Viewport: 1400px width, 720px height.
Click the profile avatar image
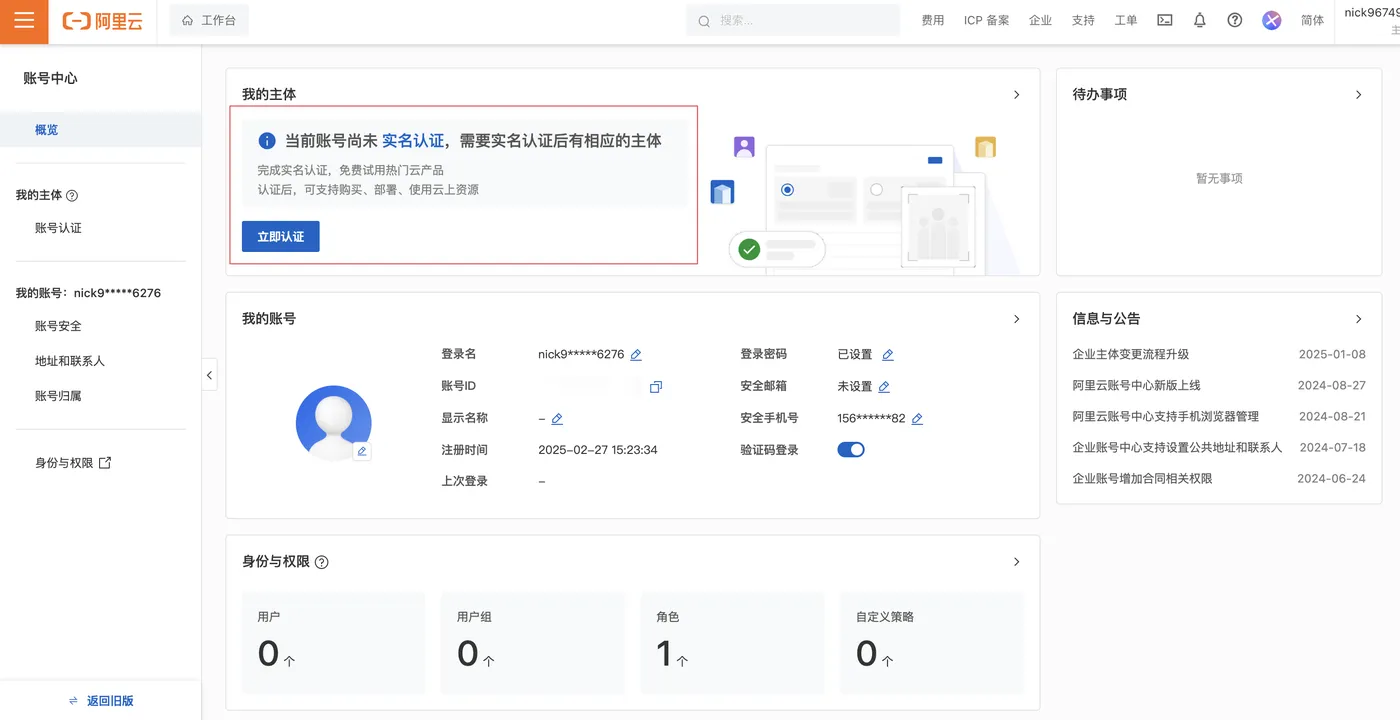pos(334,423)
